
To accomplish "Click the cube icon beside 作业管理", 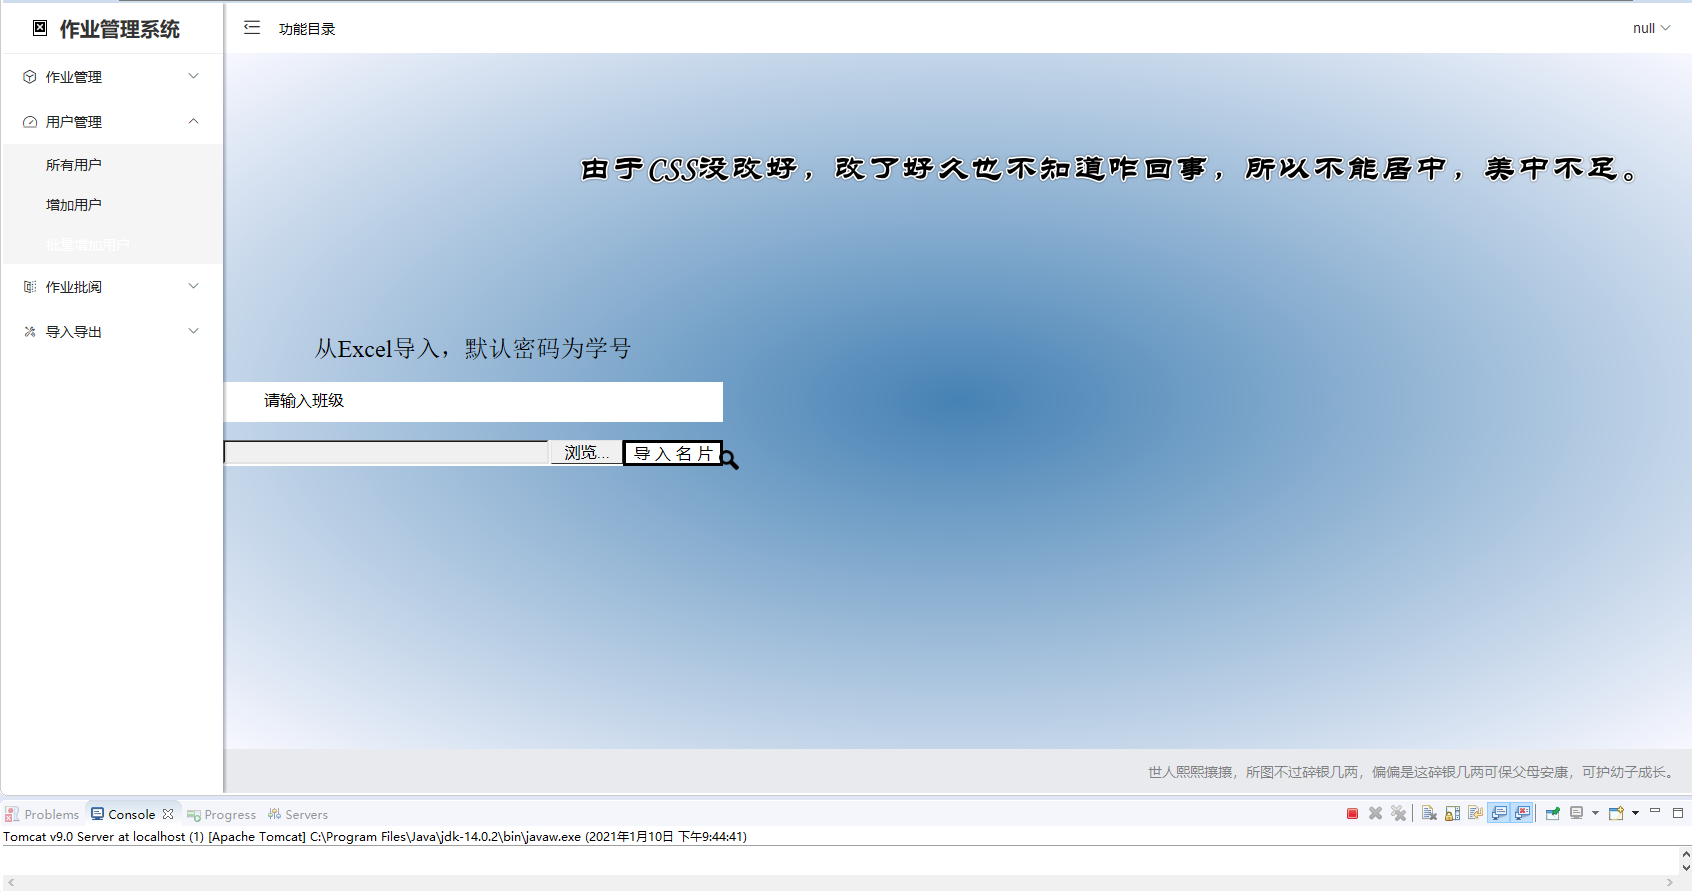I will coord(30,77).
